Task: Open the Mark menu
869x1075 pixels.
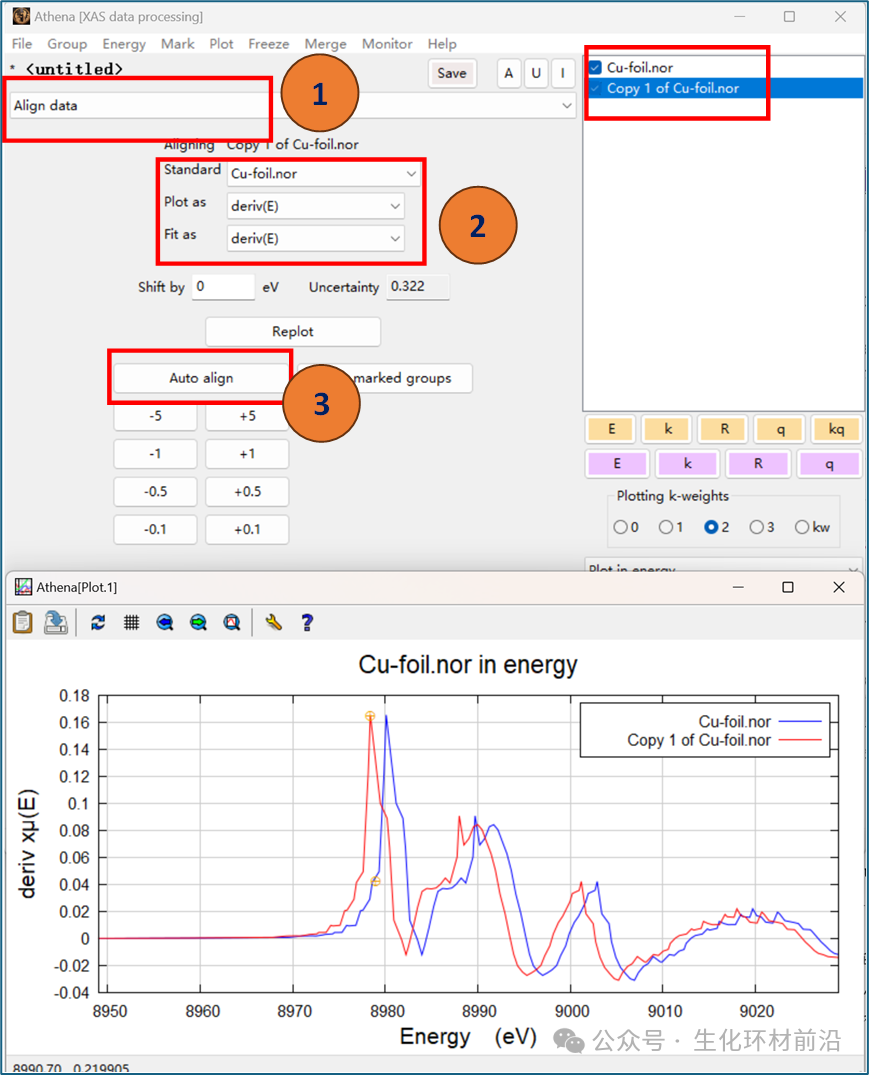Action: 178,44
